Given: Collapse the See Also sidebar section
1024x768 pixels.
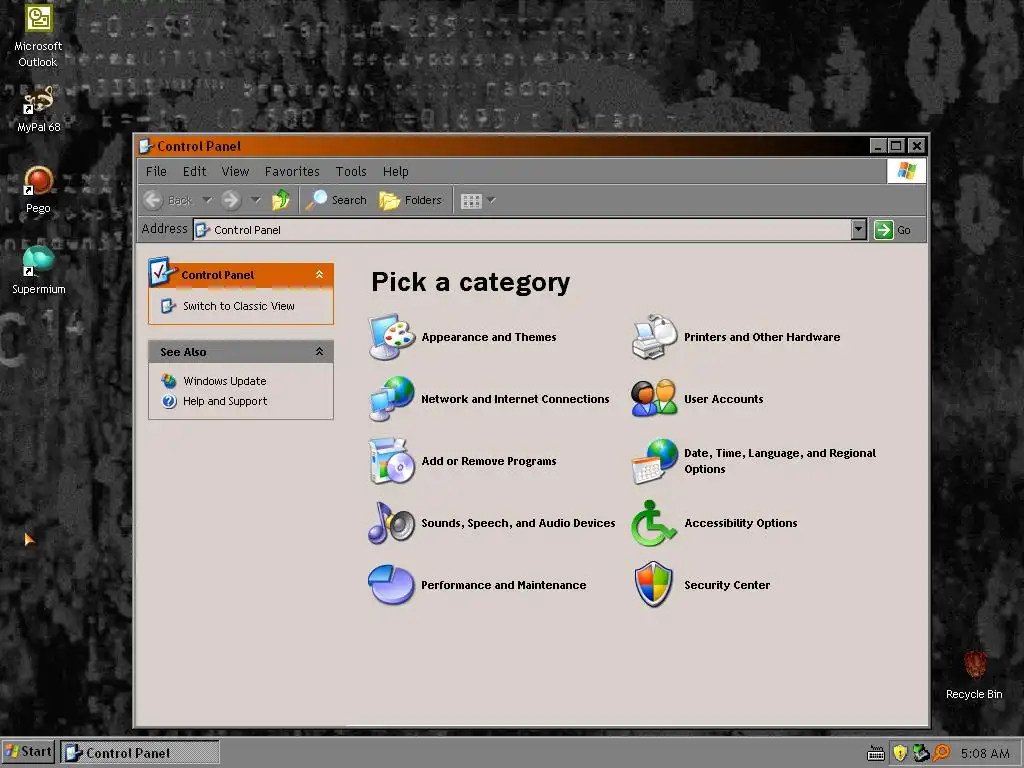Looking at the screenshot, I should point(319,351).
